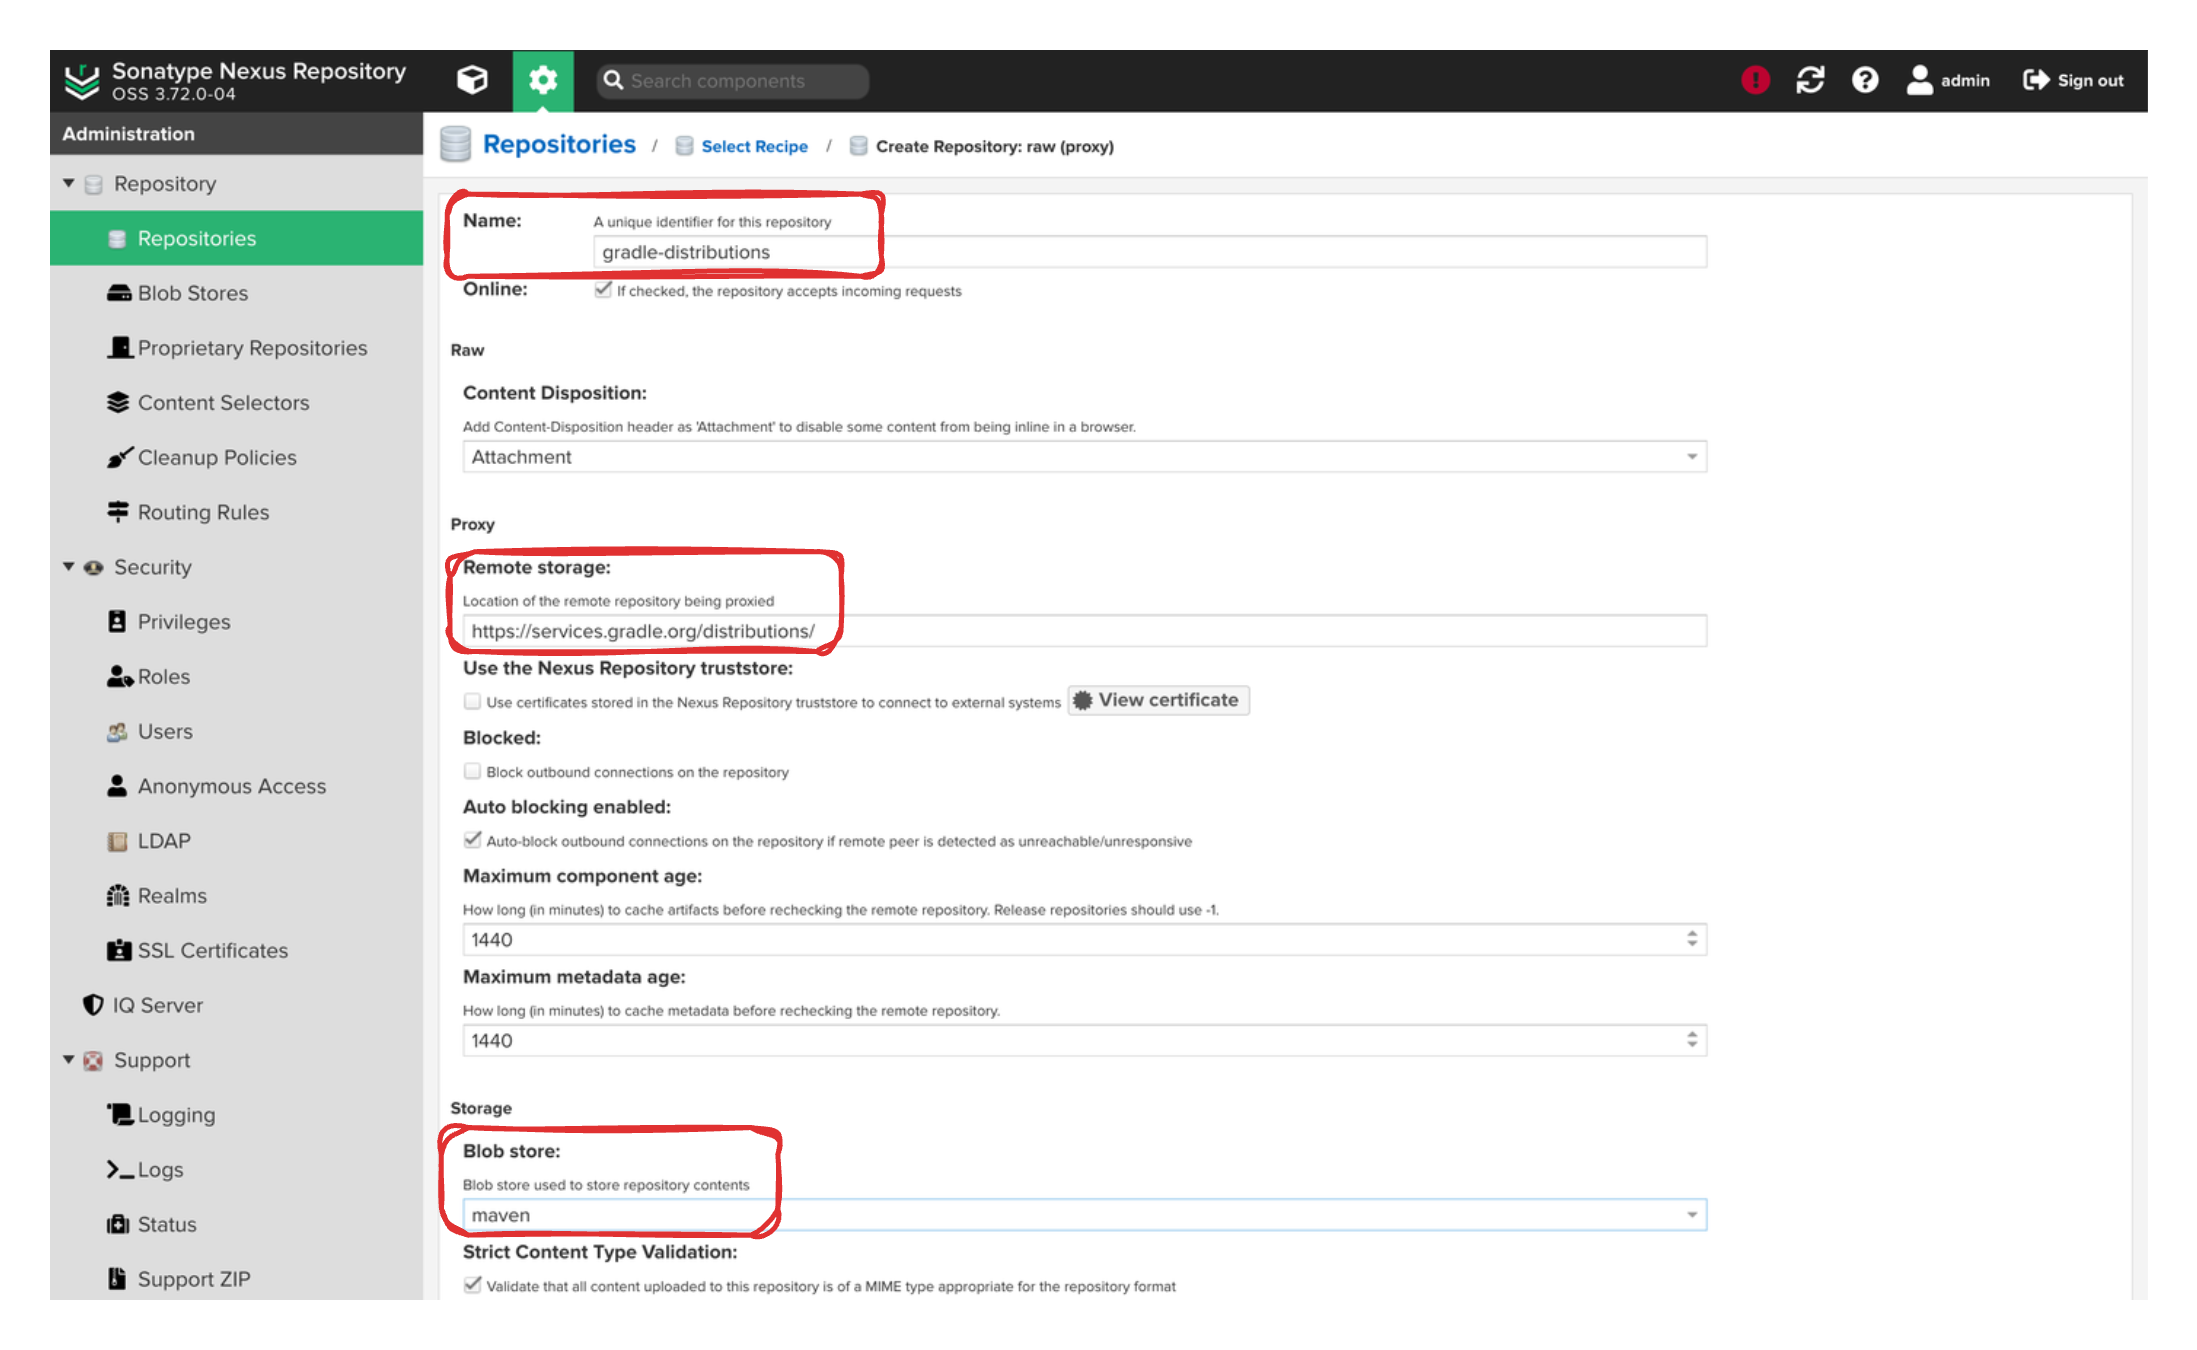Click the SSL Certificates badge icon

click(119, 950)
